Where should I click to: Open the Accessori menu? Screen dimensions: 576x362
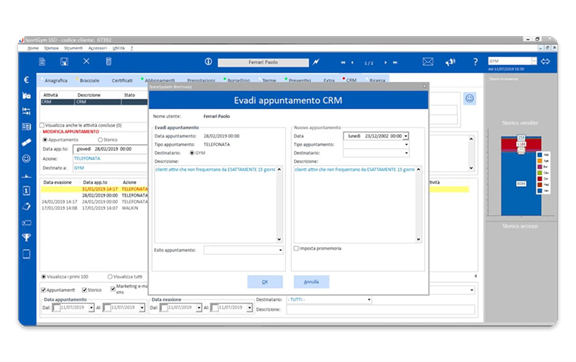coord(97,48)
